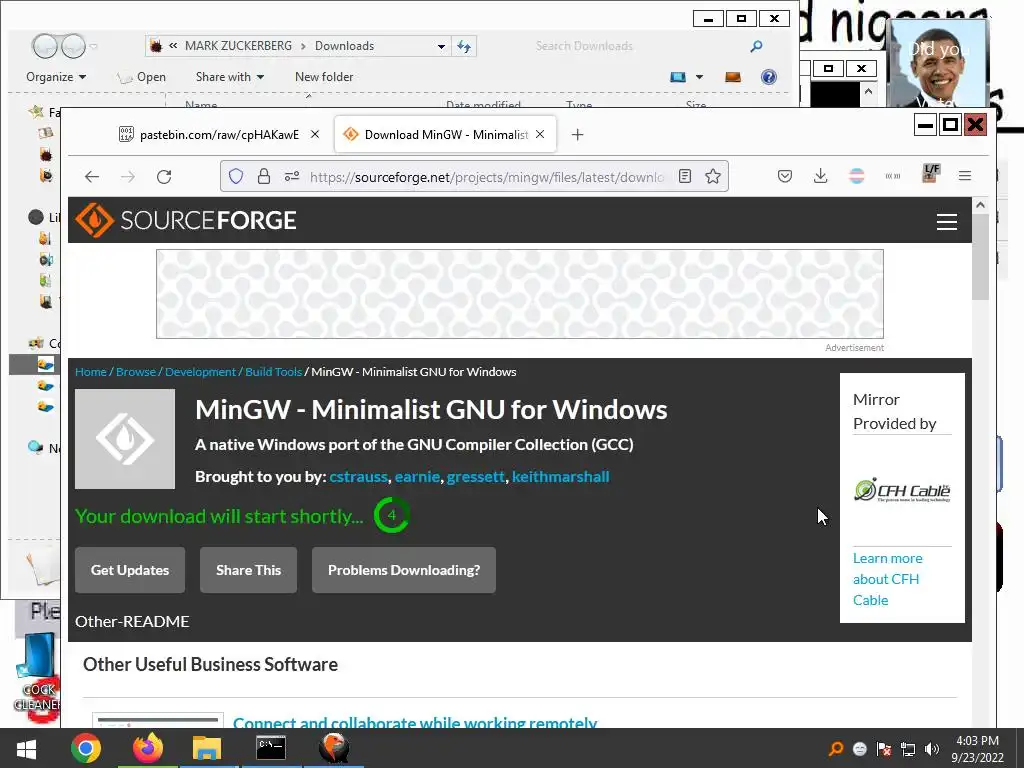1024x768 pixels.
Task: Bookmark this page with the star
Action: 713,176
